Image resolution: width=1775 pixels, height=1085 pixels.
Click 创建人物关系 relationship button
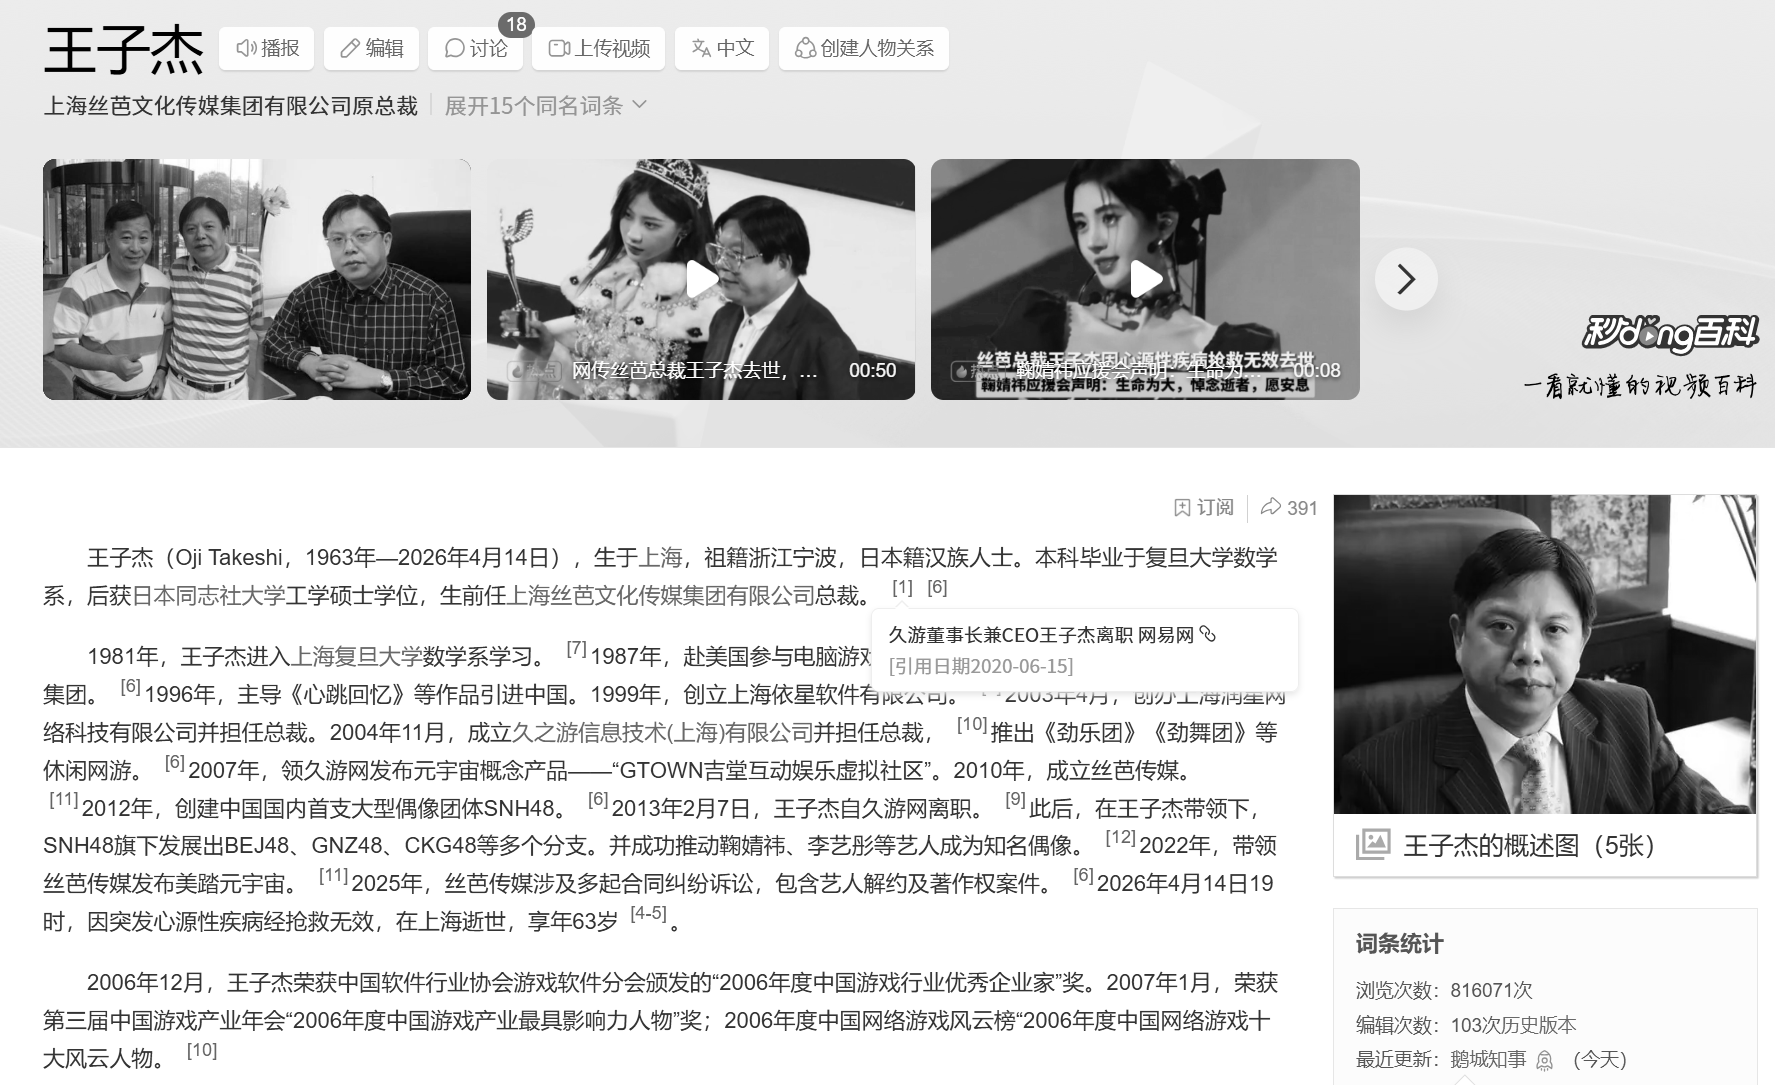click(864, 48)
